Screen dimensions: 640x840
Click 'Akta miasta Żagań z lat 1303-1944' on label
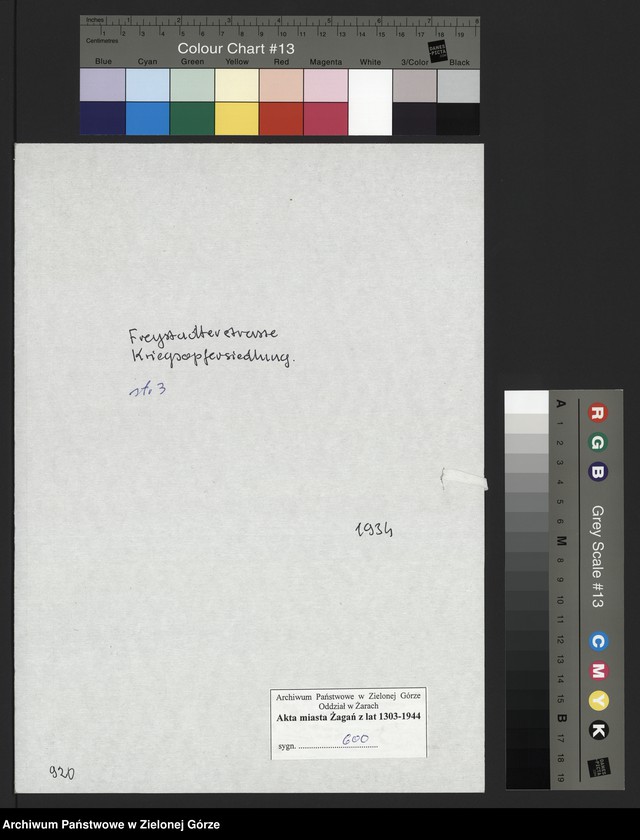coord(348,717)
